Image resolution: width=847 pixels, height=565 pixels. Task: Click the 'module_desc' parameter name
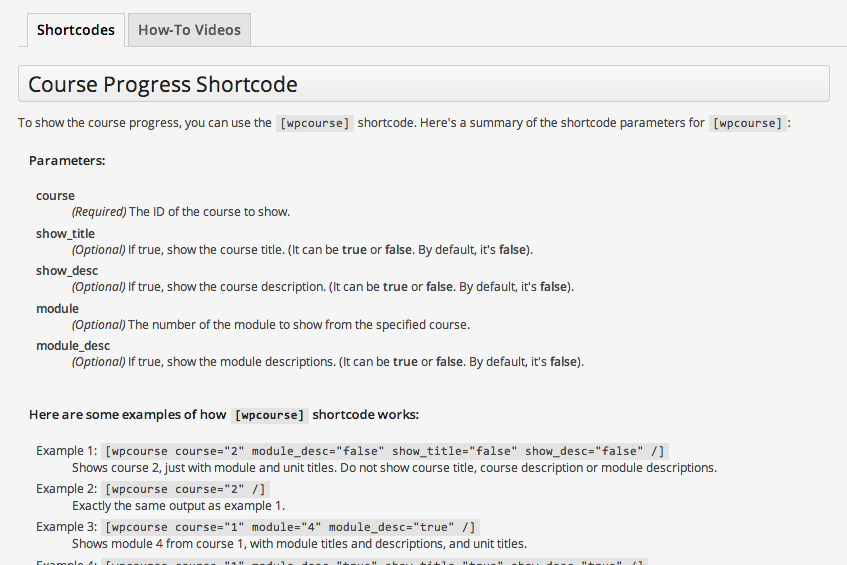click(73, 345)
